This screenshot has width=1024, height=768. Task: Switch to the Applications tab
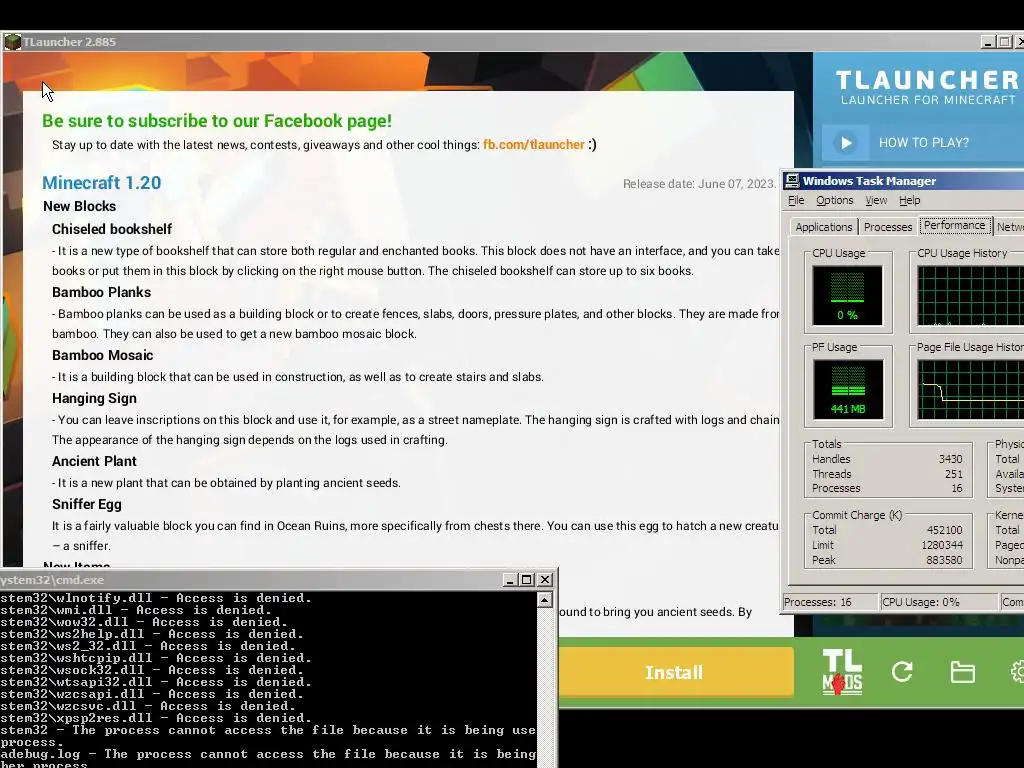(x=824, y=227)
